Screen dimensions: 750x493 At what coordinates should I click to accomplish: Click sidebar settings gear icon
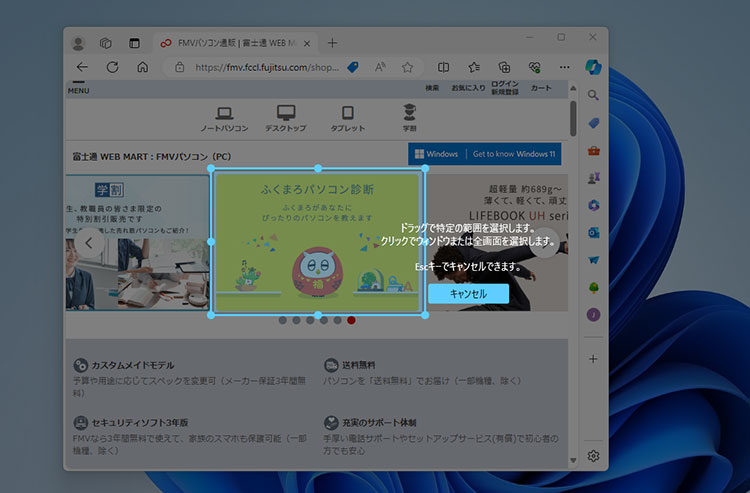point(593,456)
